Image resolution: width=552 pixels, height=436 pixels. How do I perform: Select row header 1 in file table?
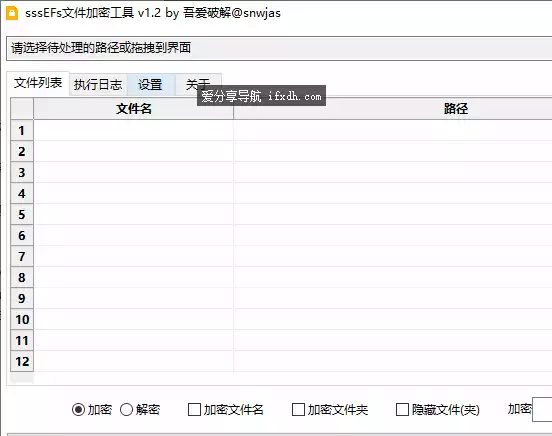22,131
